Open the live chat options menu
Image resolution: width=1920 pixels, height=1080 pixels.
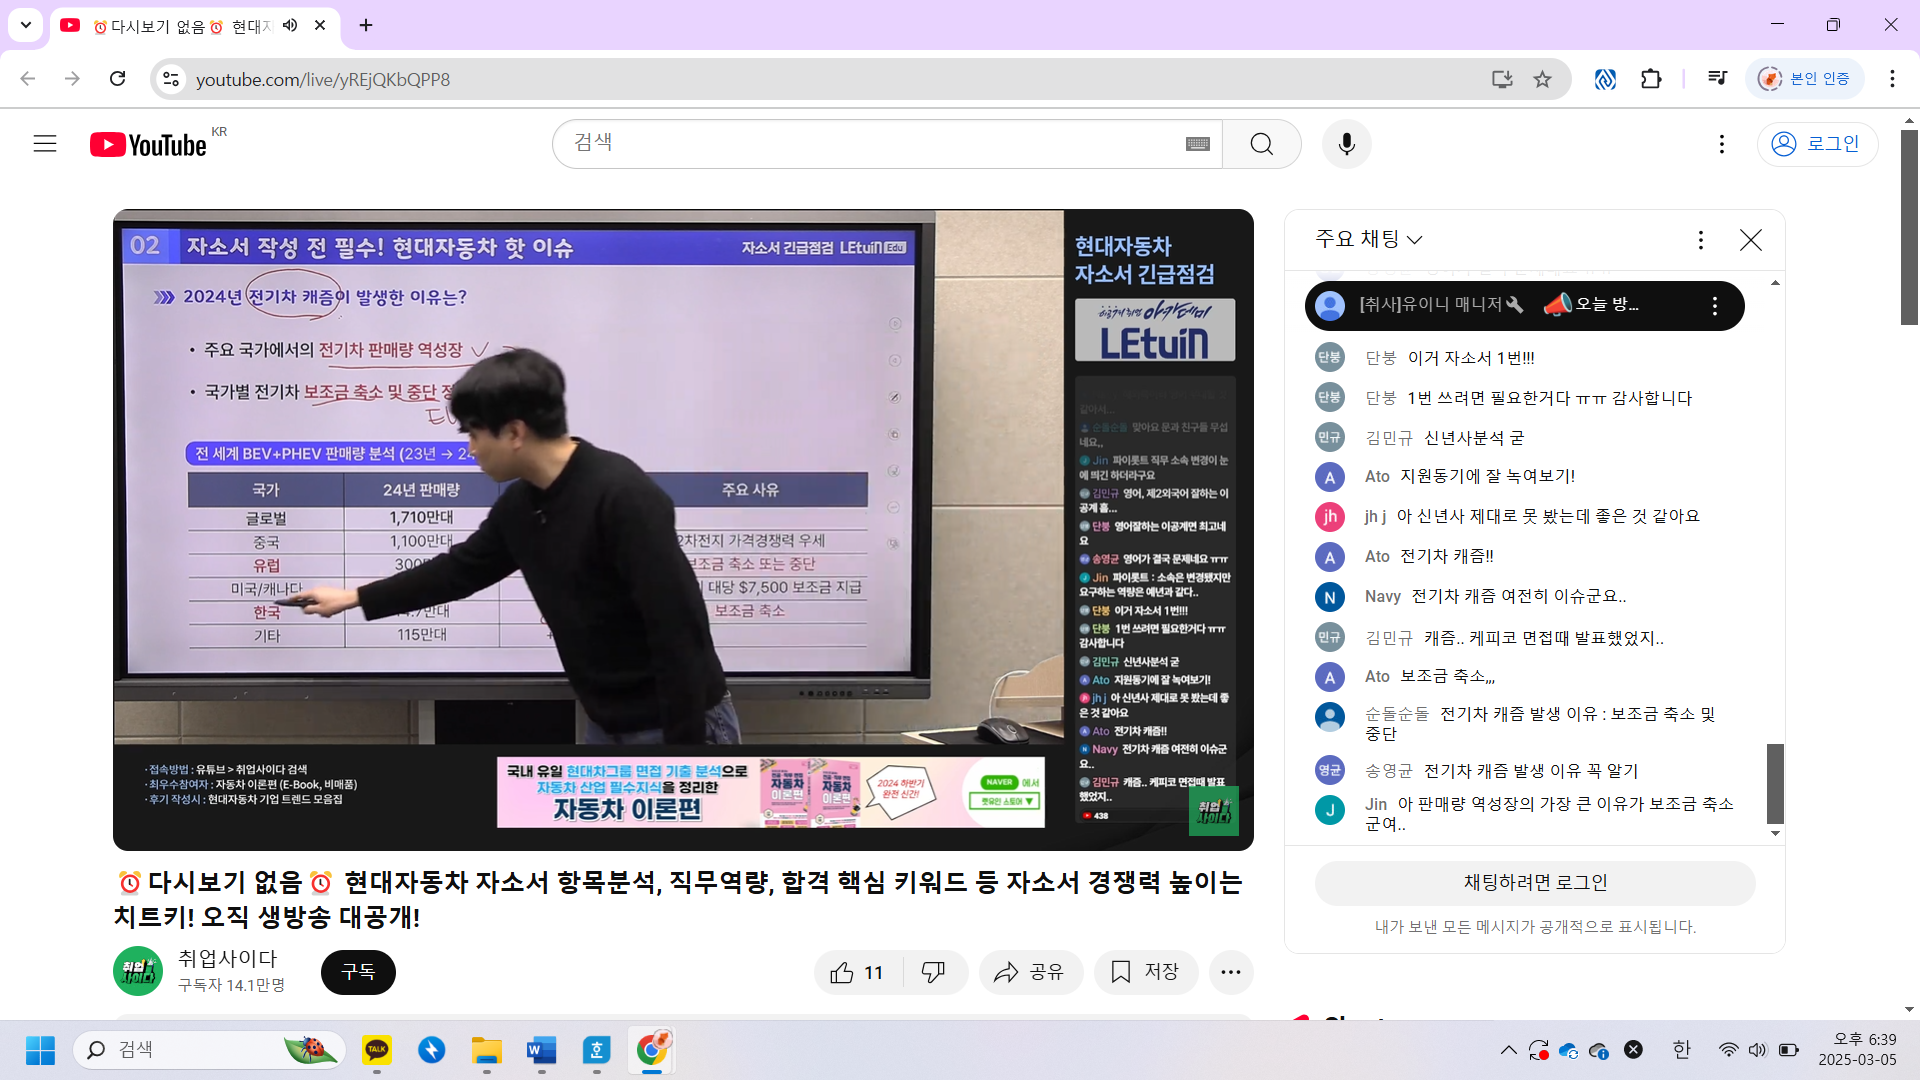coord(1701,240)
